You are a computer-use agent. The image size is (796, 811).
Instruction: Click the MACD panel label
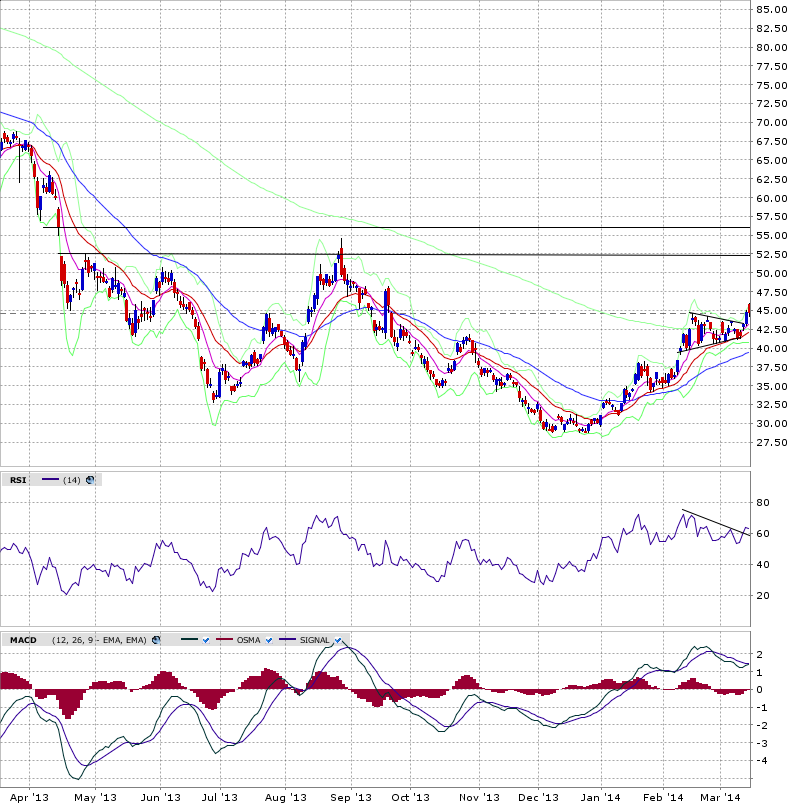coord(22,640)
